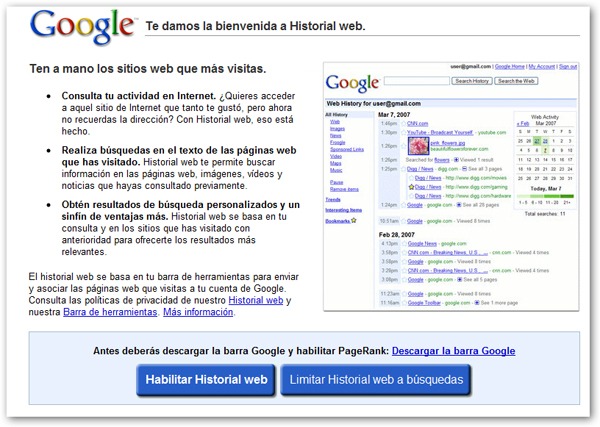This screenshot has height=427, width=600.
Task: Select 'Sponsored Links' in the preview sidebar
Action: click(x=347, y=149)
